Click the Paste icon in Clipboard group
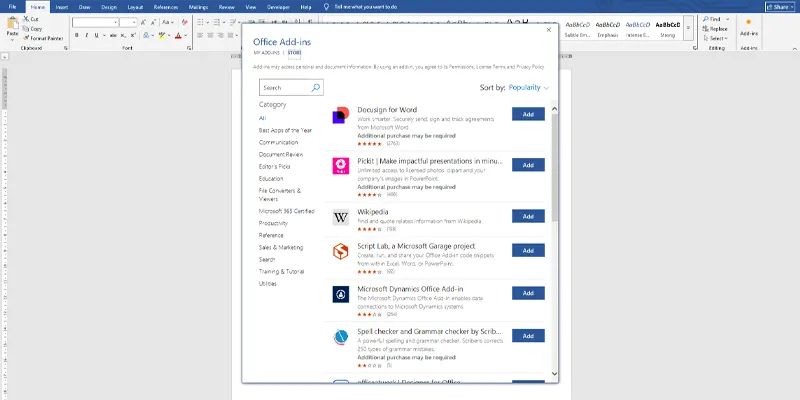800x400 pixels. pyautogui.click(x=12, y=24)
